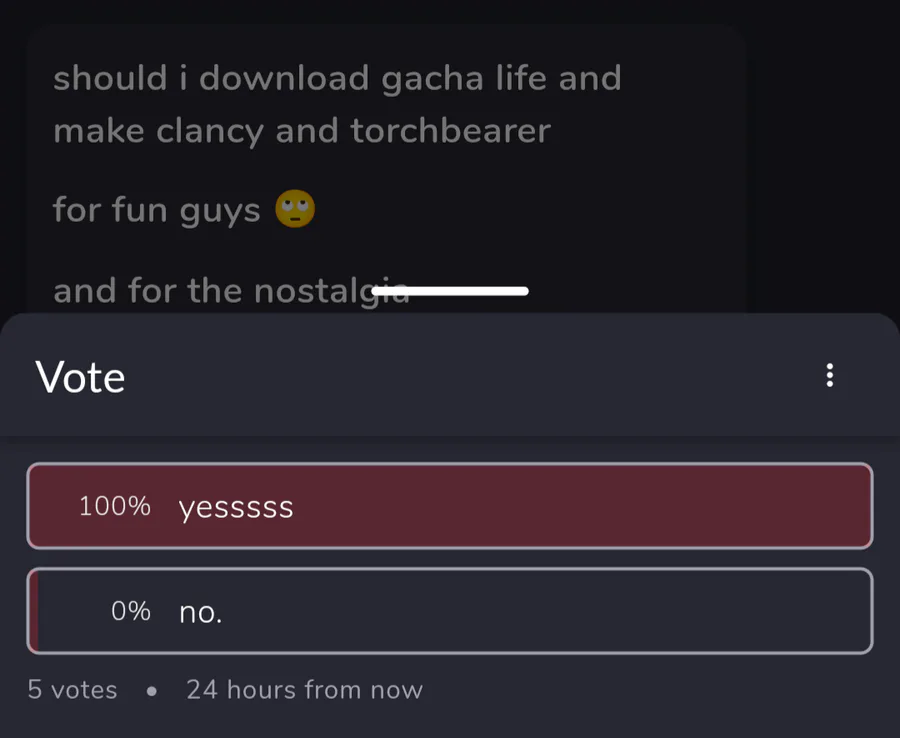Click the "24 hours from now" deadline

click(304, 690)
